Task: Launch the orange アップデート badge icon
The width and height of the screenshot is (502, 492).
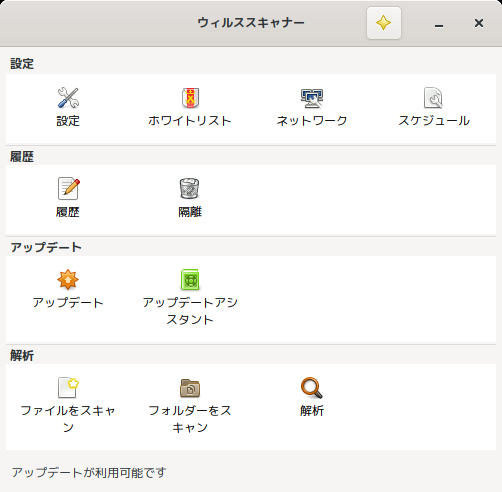Action: (x=68, y=279)
